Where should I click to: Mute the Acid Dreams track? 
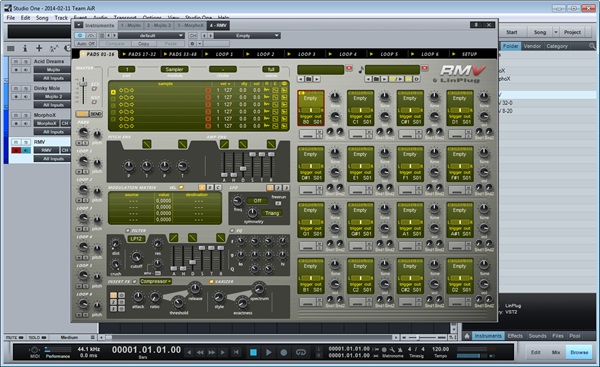(16, 61)
